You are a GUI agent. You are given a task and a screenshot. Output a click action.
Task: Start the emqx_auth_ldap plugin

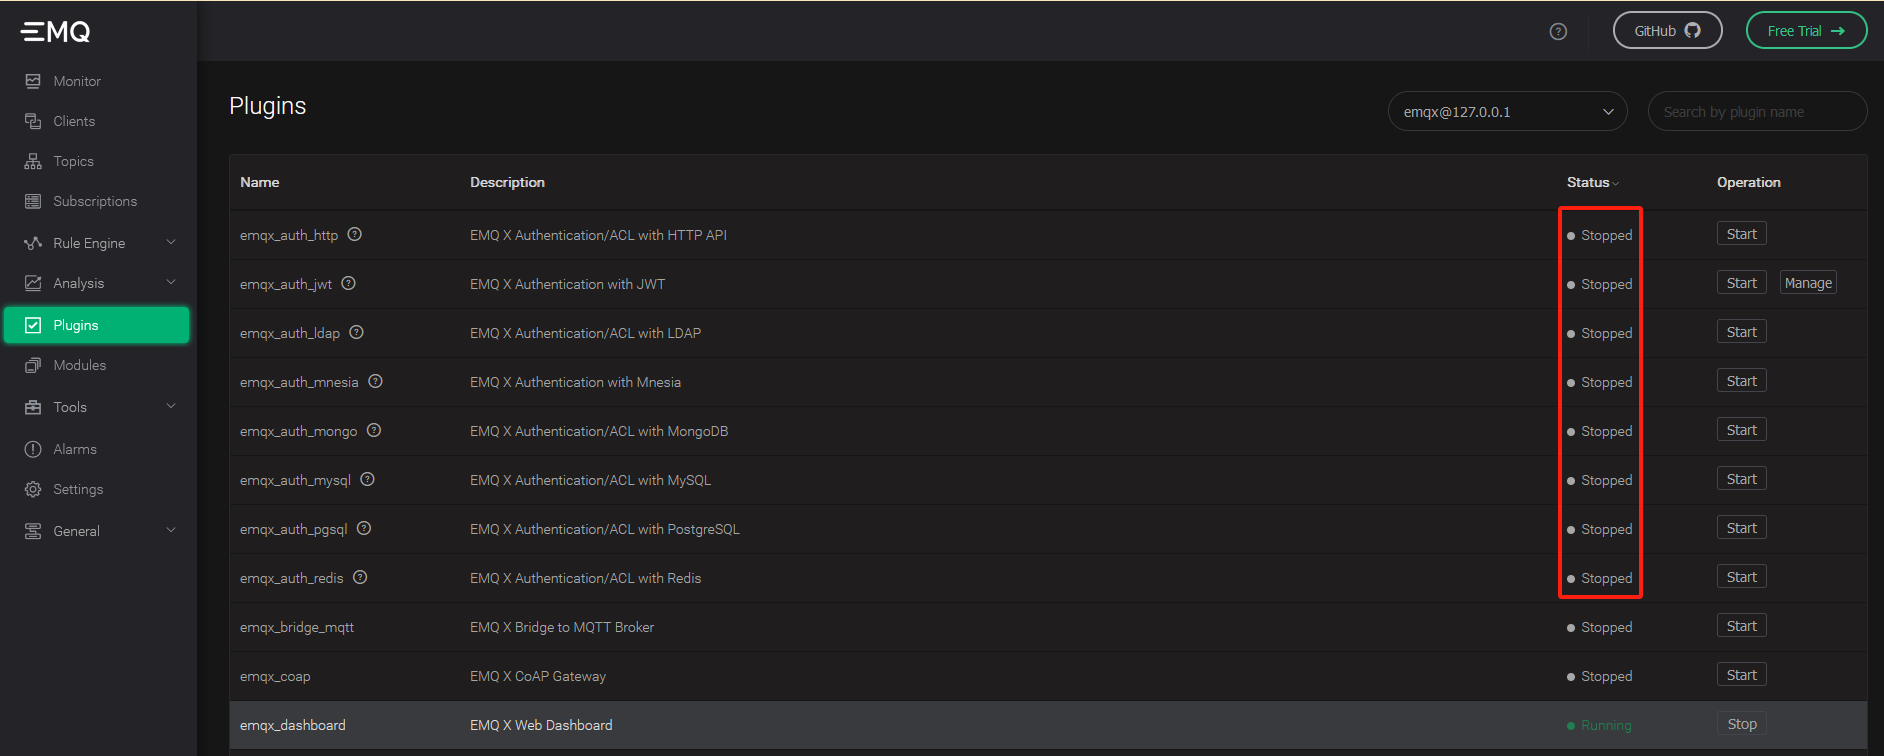pyautogui.click(x=1741, y=332)
